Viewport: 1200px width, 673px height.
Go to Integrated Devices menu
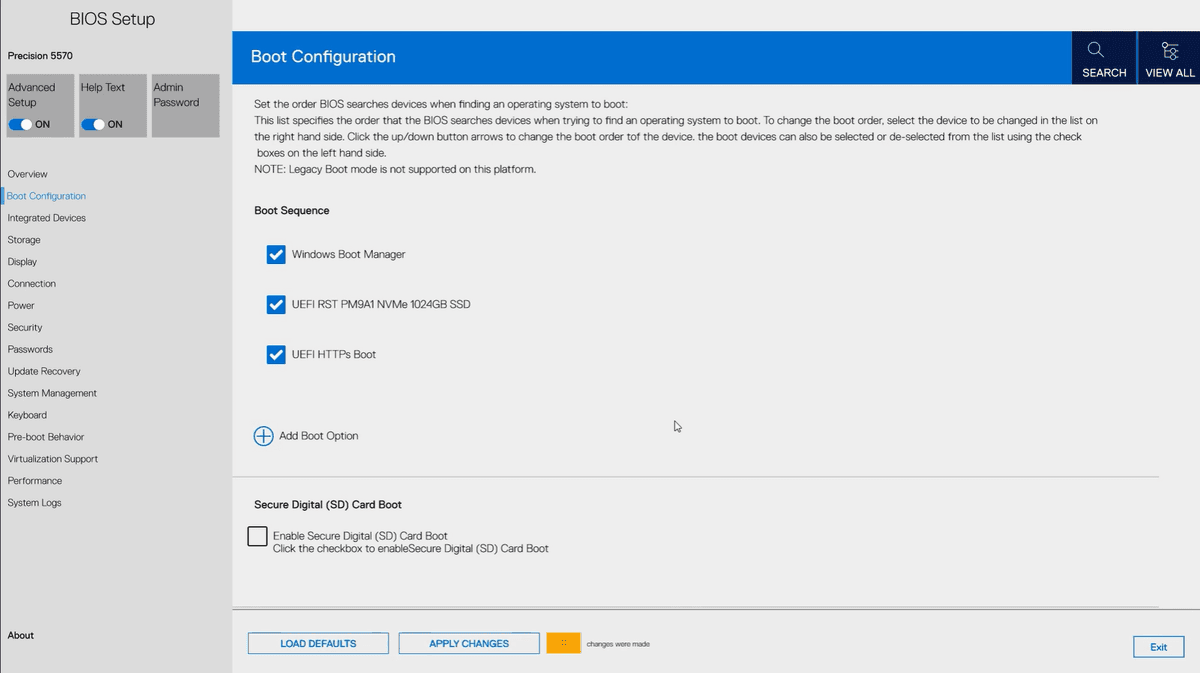pyautogui.click(x=47, y=218)
